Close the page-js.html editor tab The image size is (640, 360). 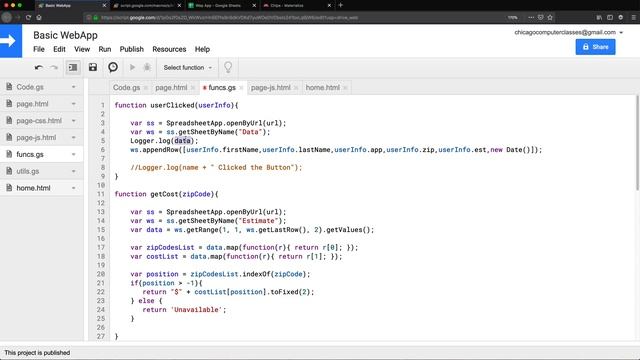[x=296, y=88]
